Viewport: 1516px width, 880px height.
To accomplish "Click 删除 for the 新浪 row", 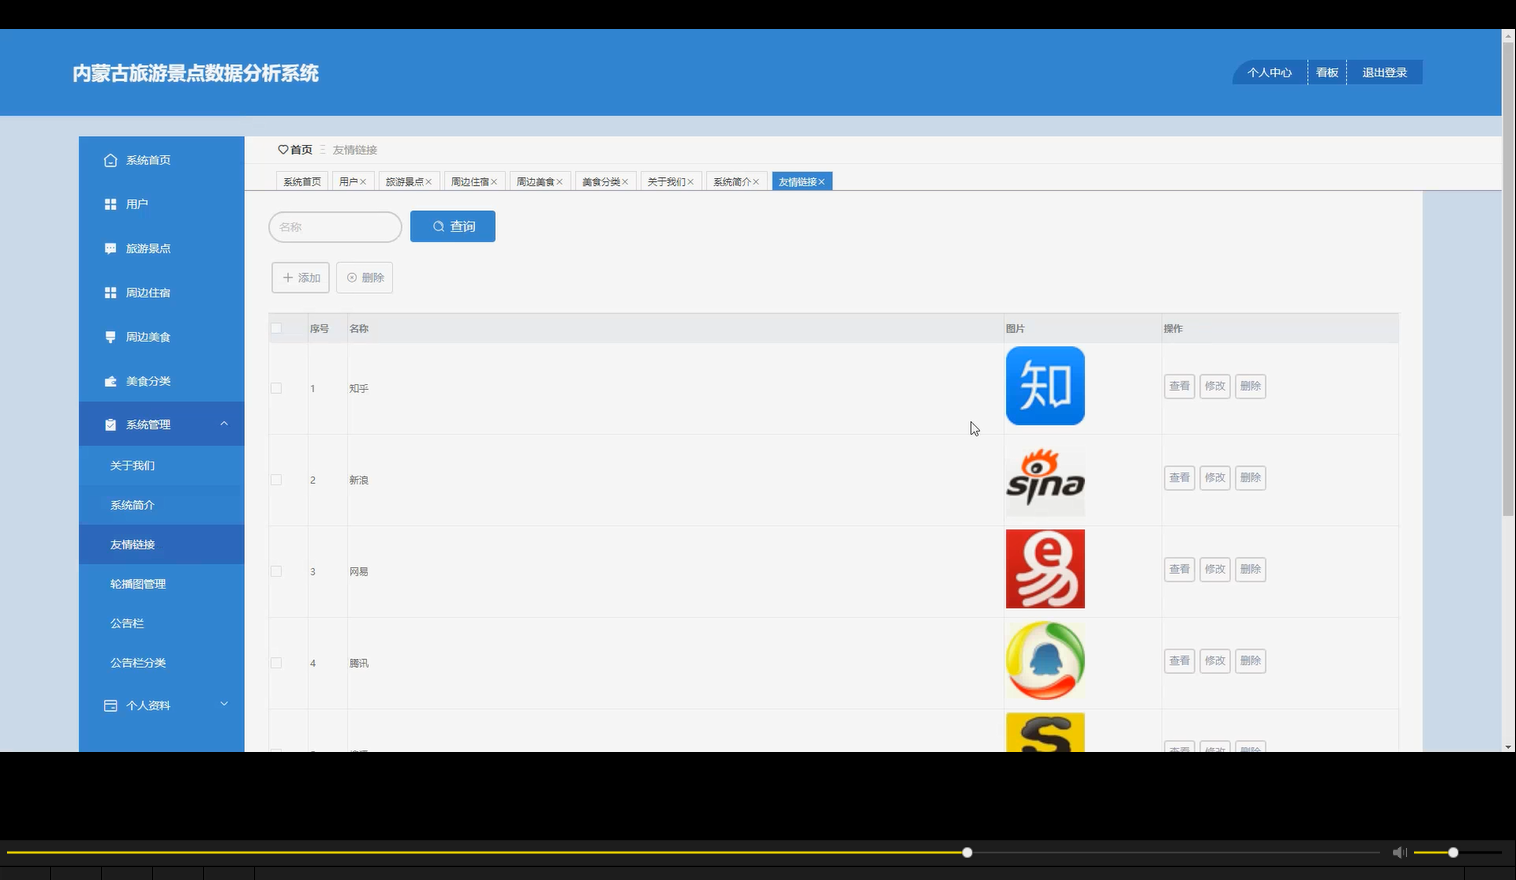I will click(x=1251, y=478).
